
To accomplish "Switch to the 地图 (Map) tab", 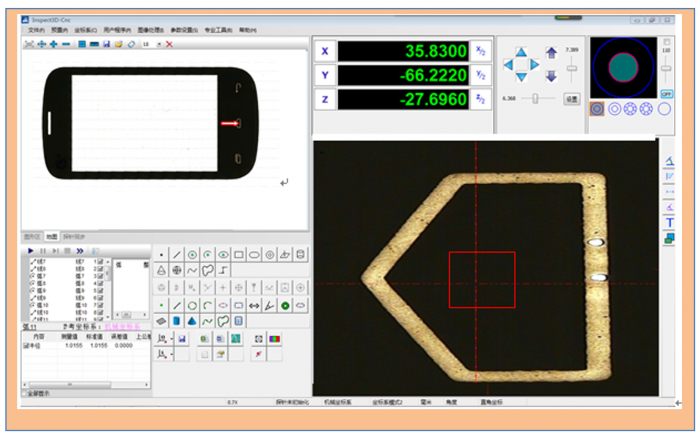I will tap(51, 237).
